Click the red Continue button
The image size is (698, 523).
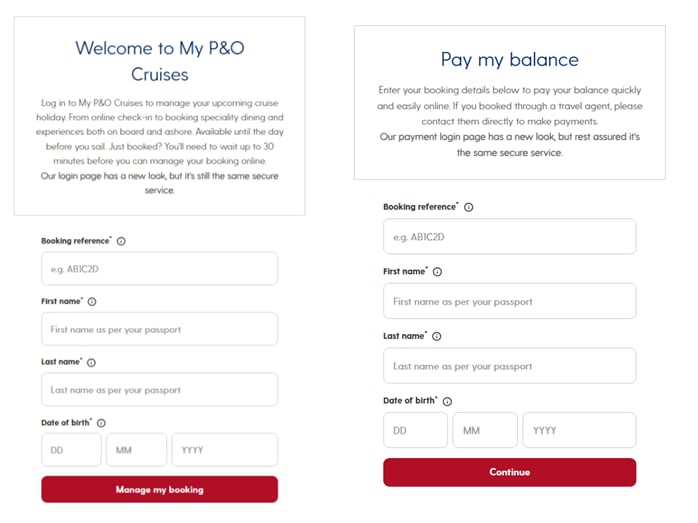click(509, 472)
